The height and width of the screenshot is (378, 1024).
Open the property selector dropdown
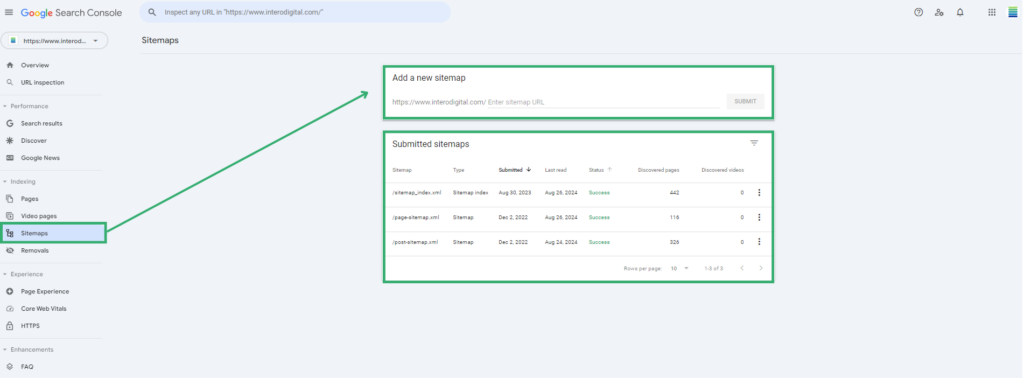(x=54, y=40)
